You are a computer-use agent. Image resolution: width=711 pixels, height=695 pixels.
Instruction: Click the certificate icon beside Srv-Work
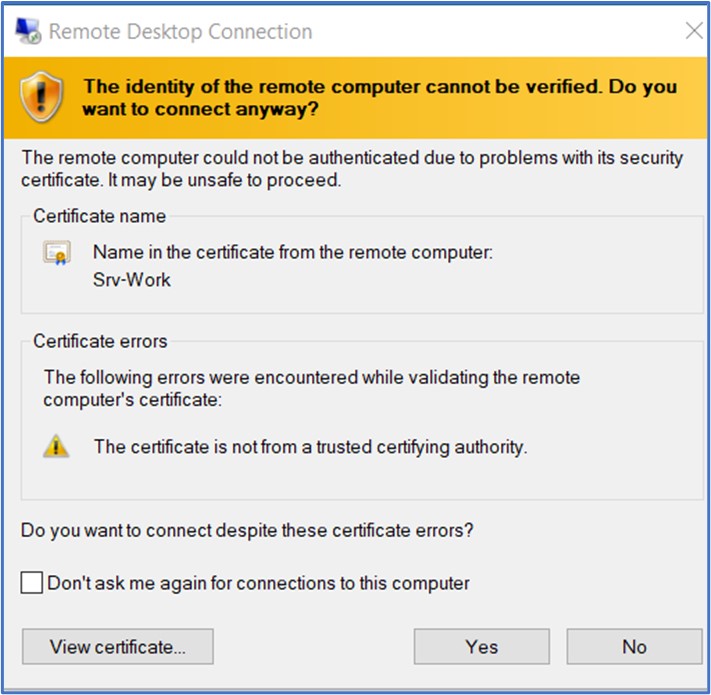click(57, 255)
